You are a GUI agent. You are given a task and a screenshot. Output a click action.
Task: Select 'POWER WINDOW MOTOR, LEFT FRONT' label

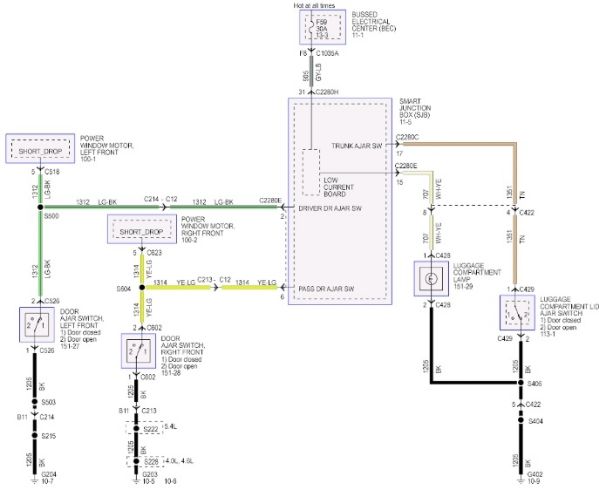(107, 145)
